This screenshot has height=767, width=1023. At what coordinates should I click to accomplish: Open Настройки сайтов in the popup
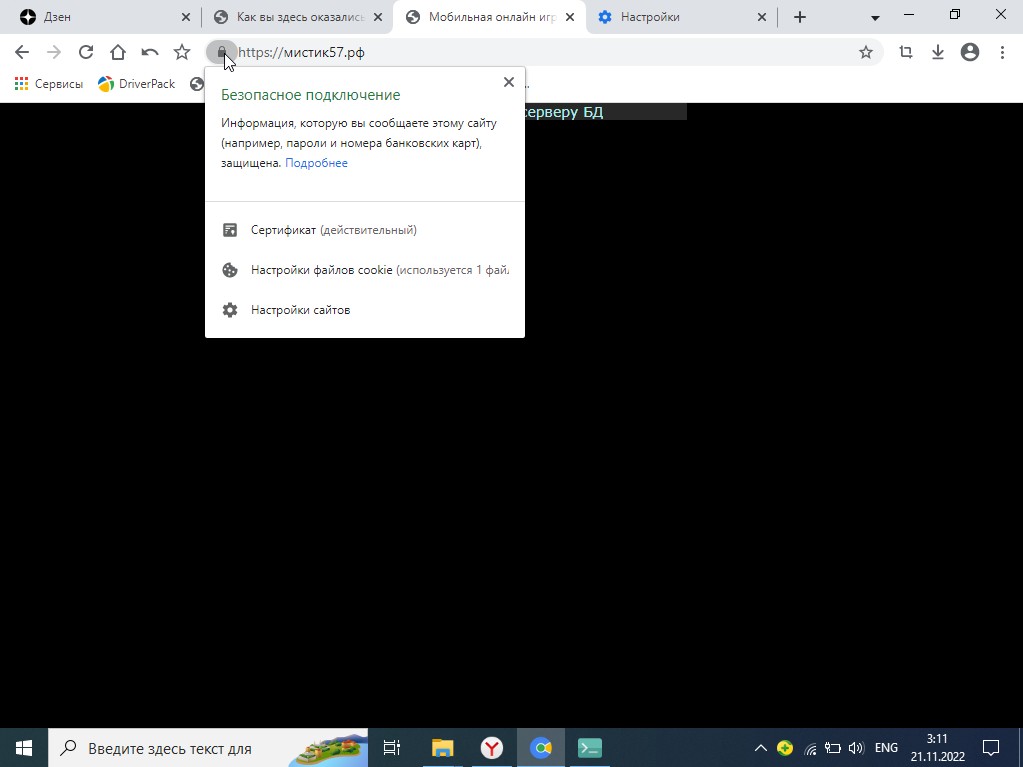click(x=300, y=310)
